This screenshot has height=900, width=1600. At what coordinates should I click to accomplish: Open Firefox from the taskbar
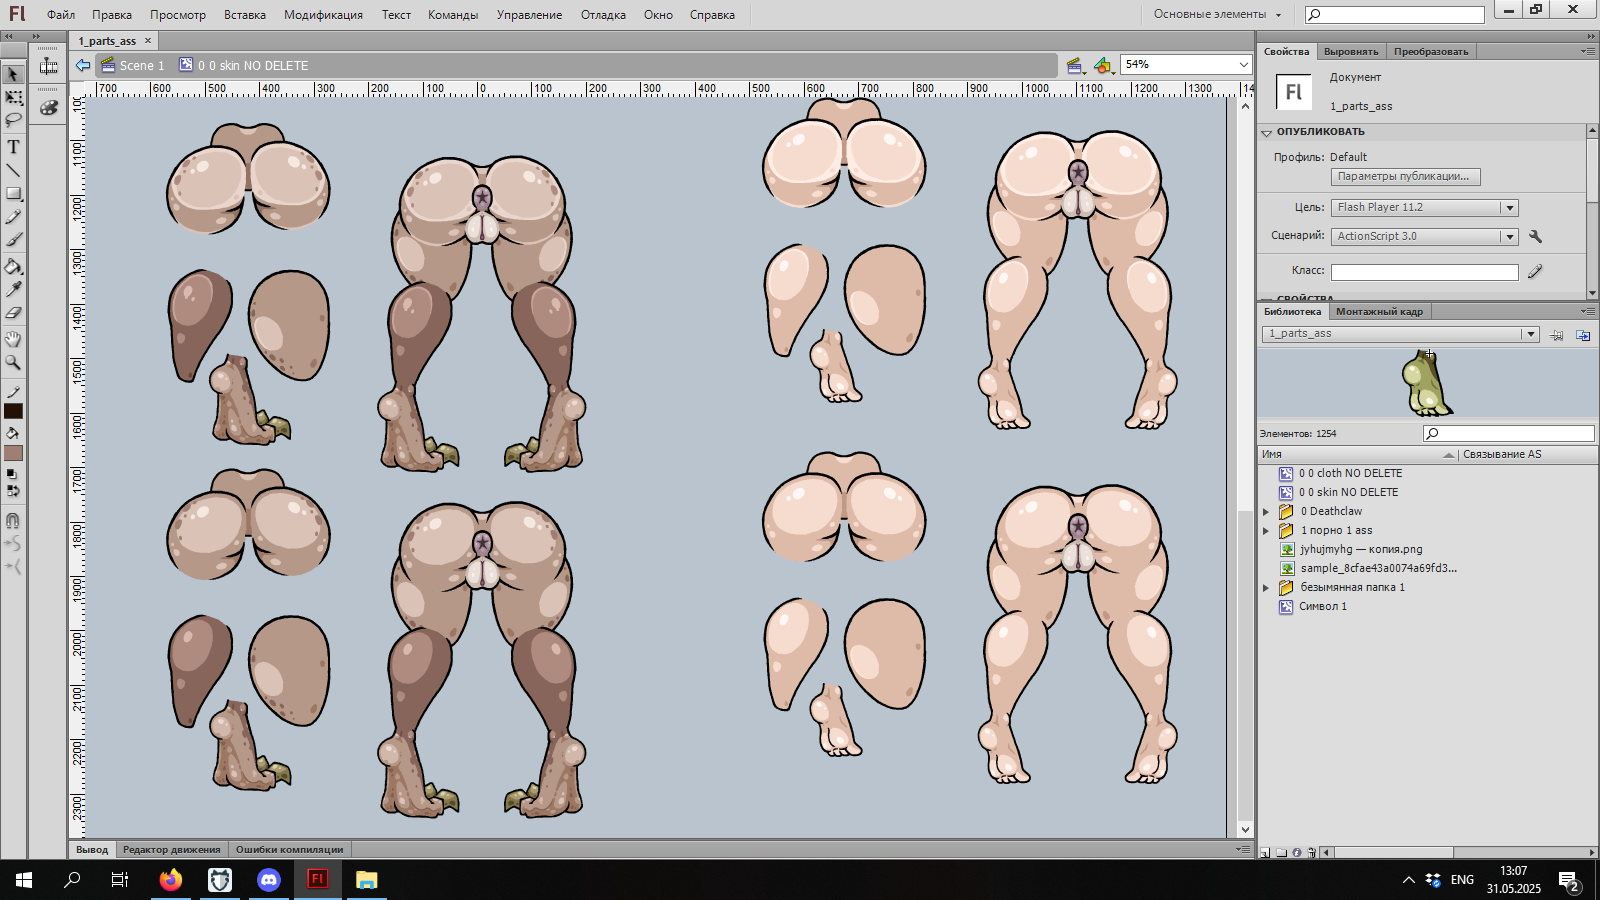point(171,880)
